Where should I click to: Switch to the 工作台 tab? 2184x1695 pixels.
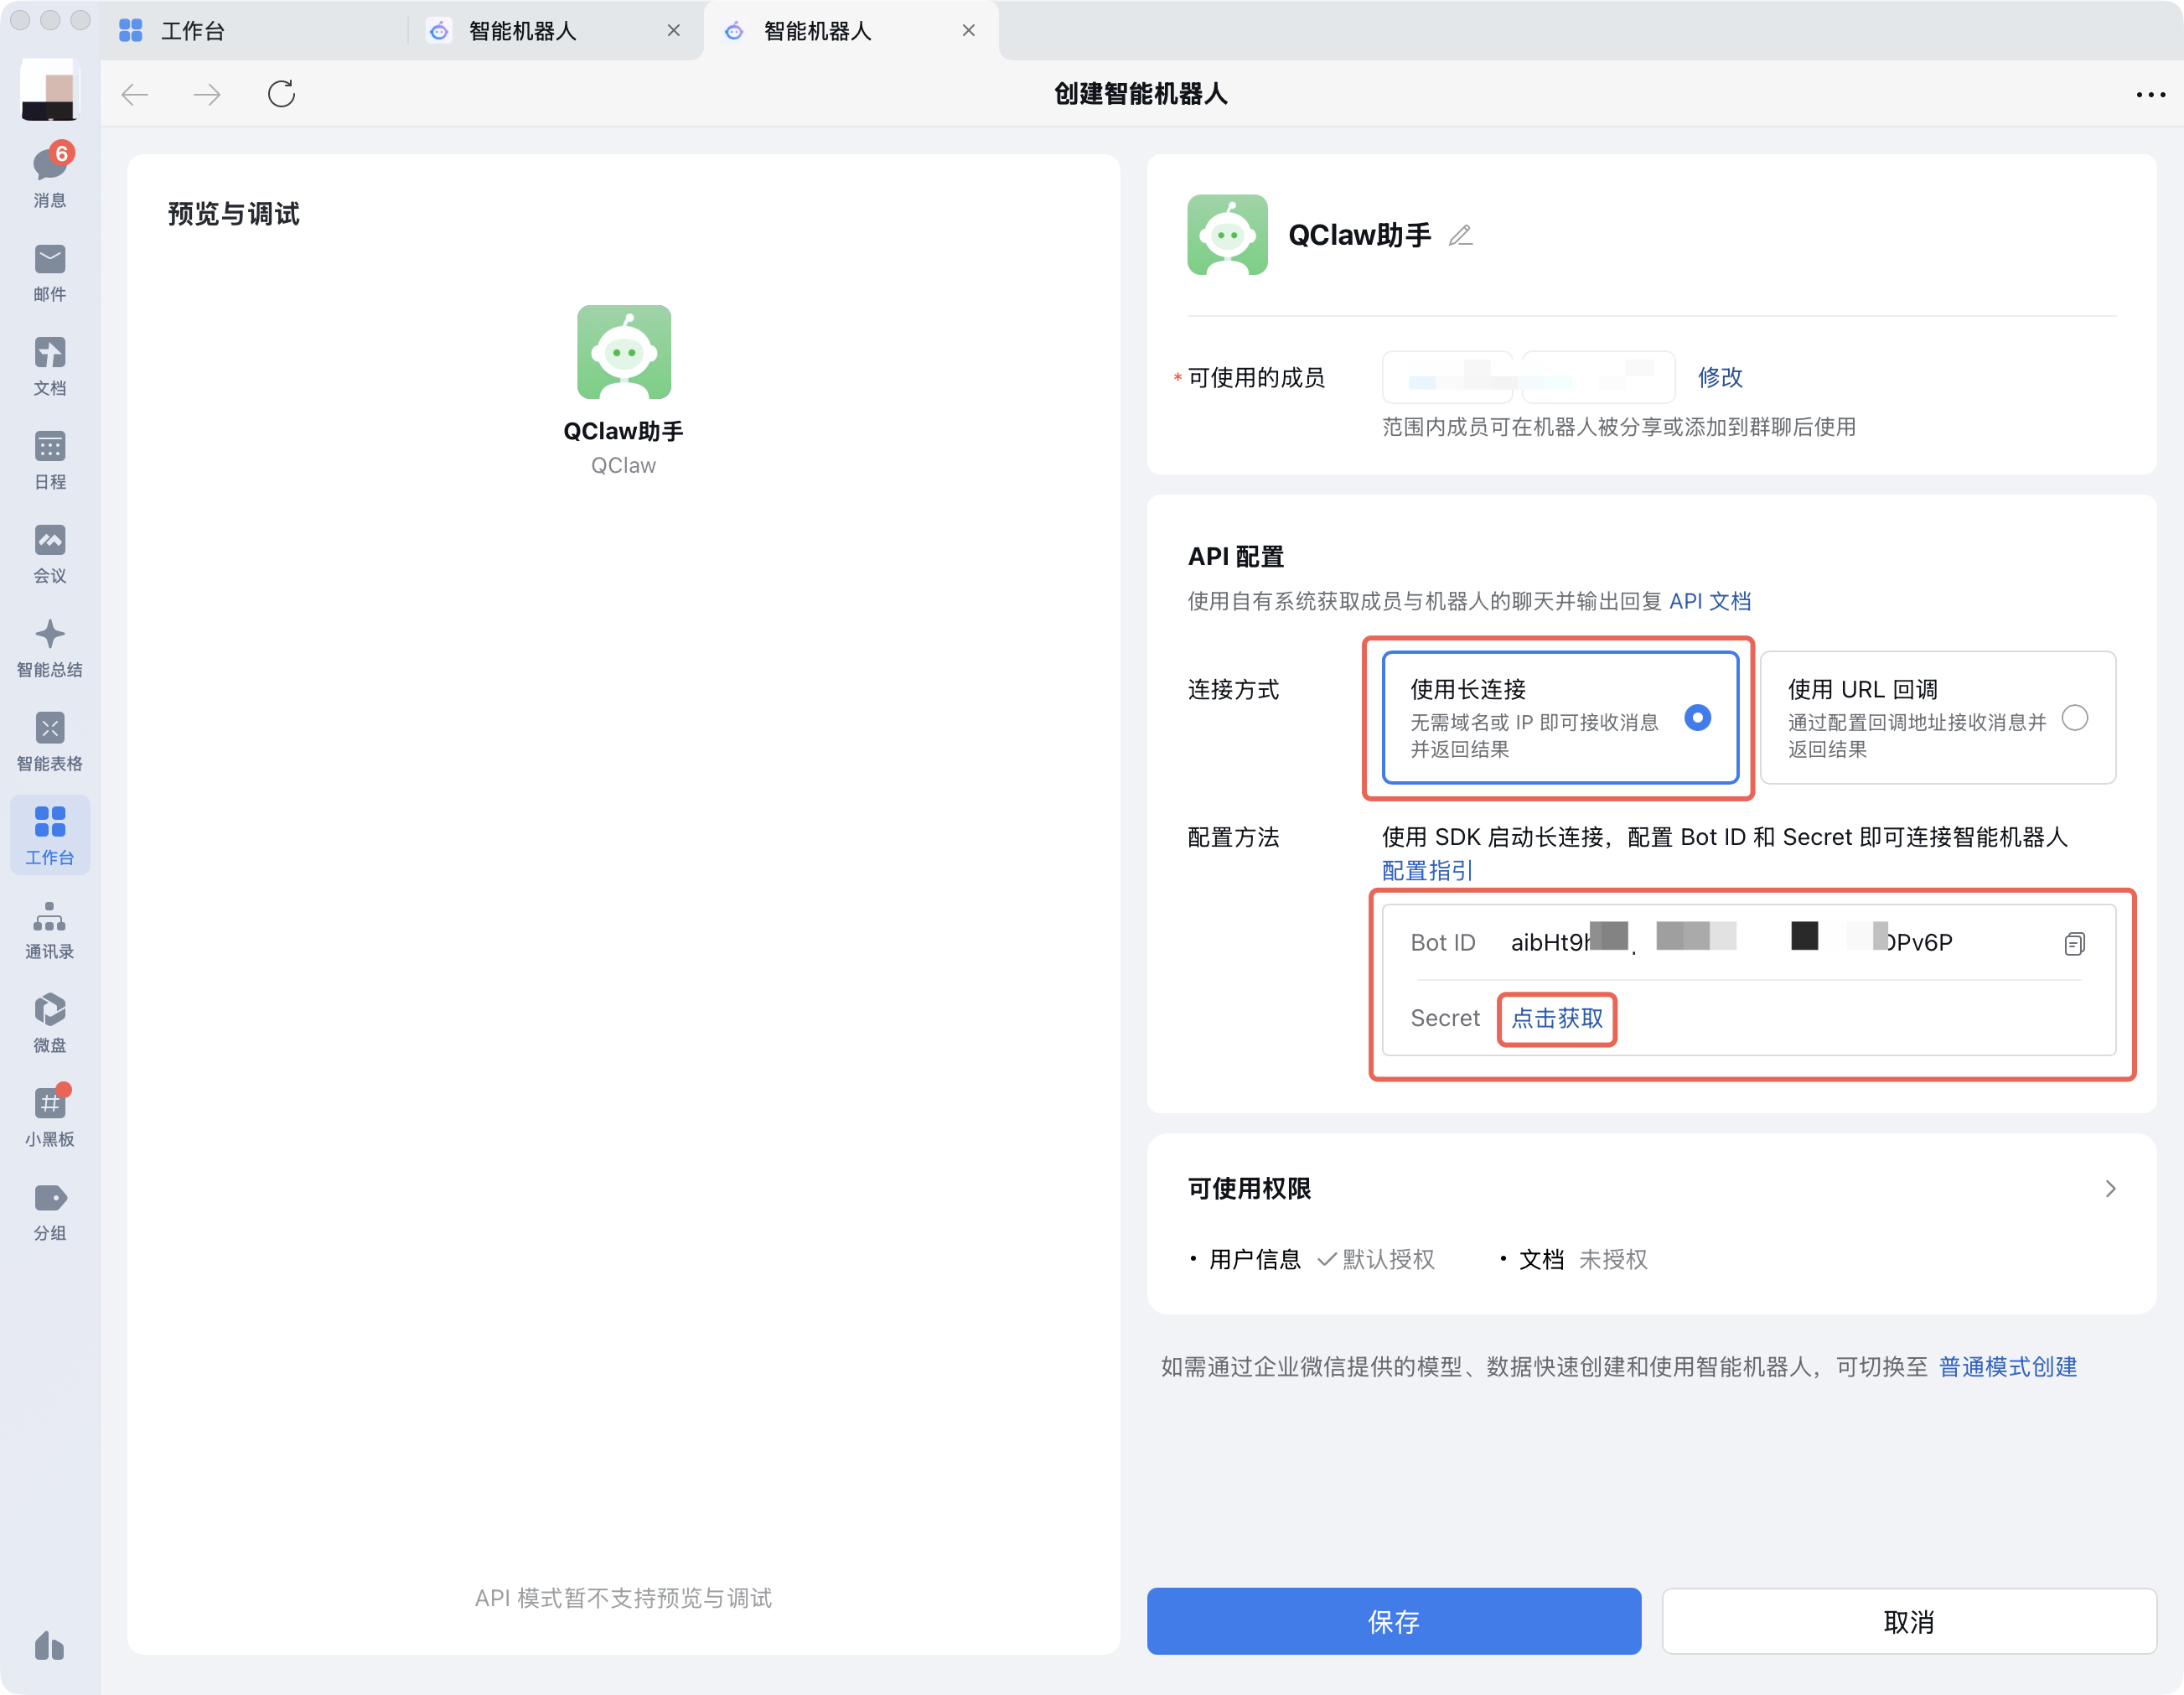point(192,31)
